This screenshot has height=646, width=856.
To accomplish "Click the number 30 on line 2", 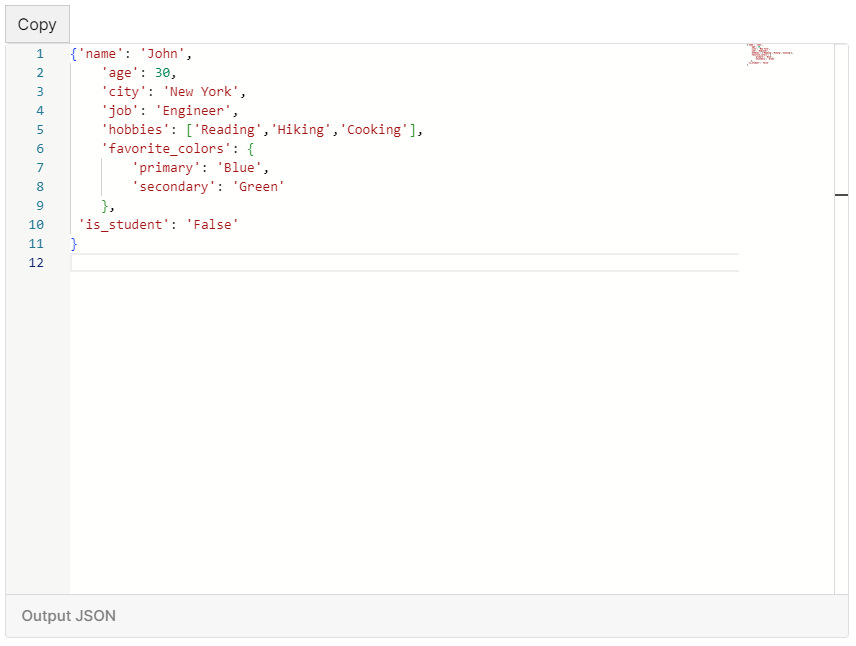I will click(x=163, y=72).
